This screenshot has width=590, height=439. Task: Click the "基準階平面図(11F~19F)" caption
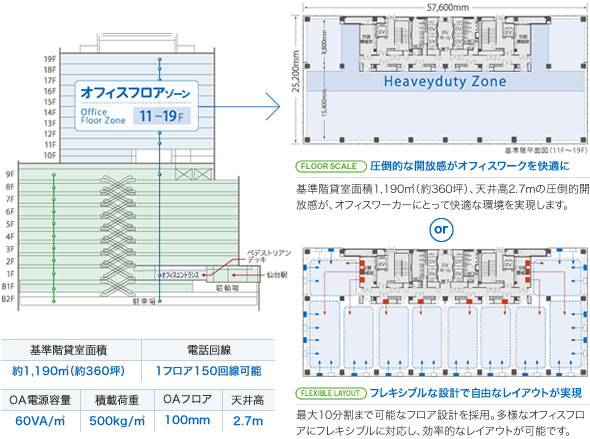546,150
